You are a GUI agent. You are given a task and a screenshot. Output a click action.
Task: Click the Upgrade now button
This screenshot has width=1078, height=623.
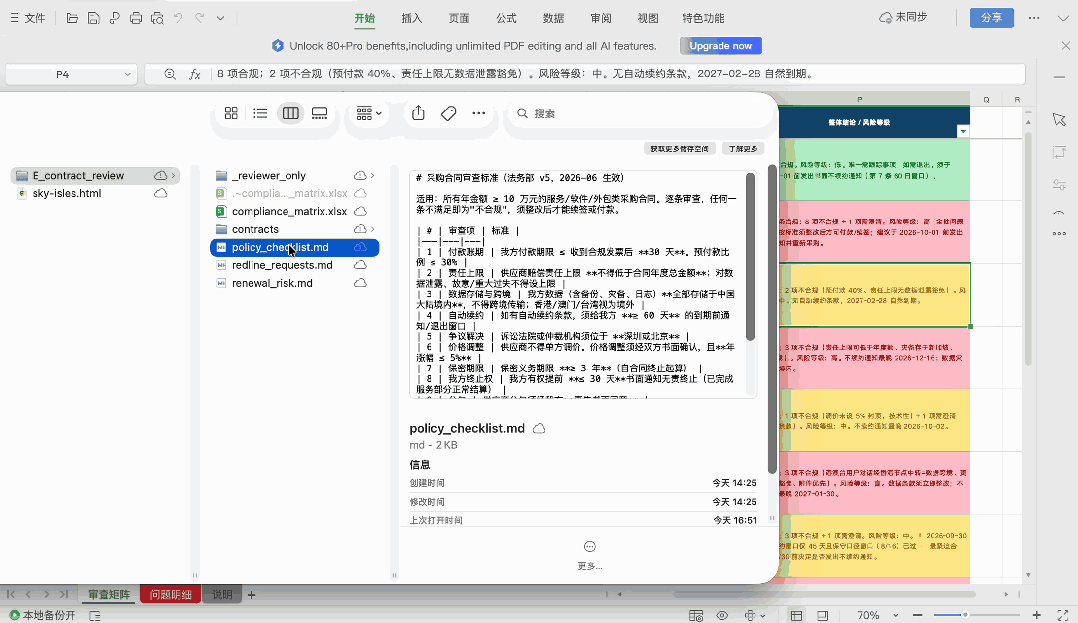720,46
